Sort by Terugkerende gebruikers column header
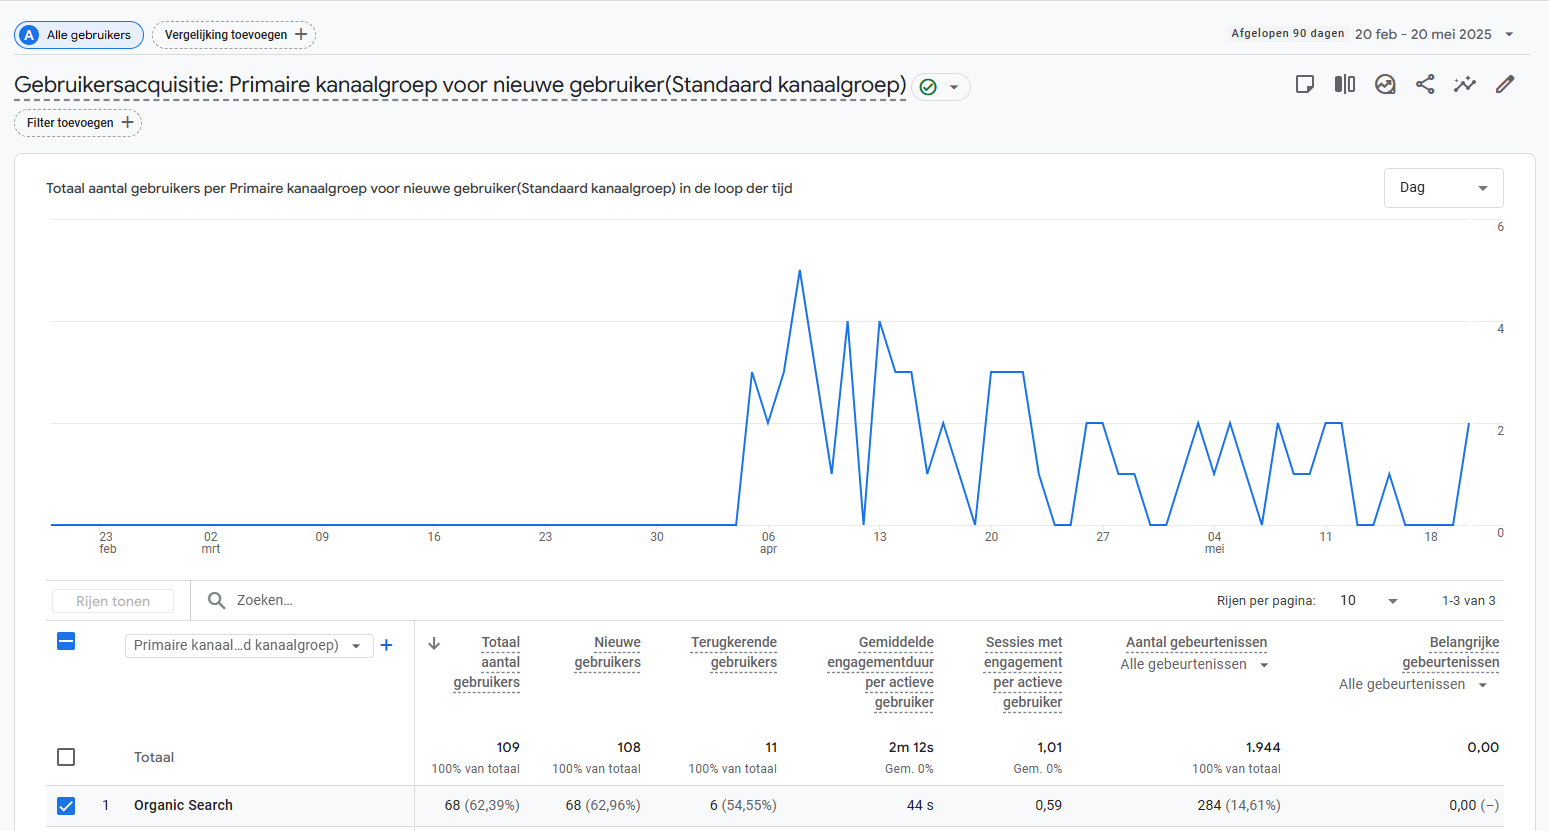This screenshot has width=1549, height=831. click(x=733, y=652)
